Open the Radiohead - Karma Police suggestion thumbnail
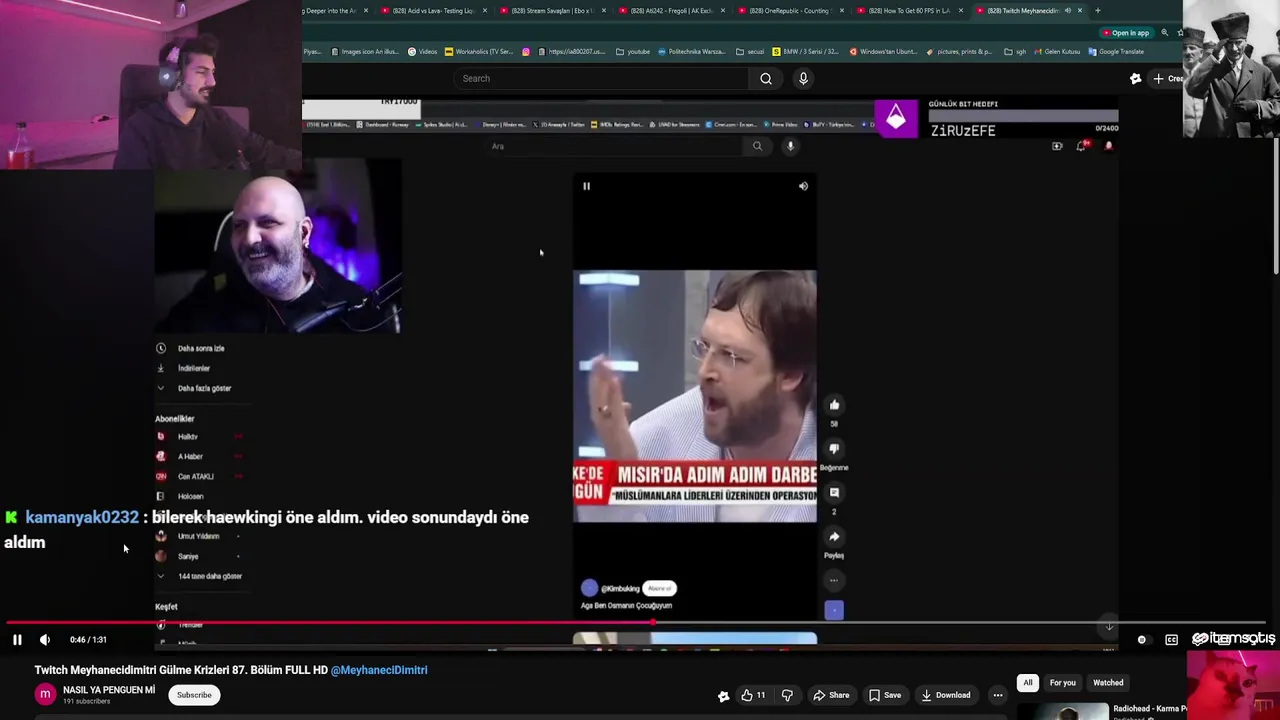Screen dimensions: 1280x720 coord(1062,712)
